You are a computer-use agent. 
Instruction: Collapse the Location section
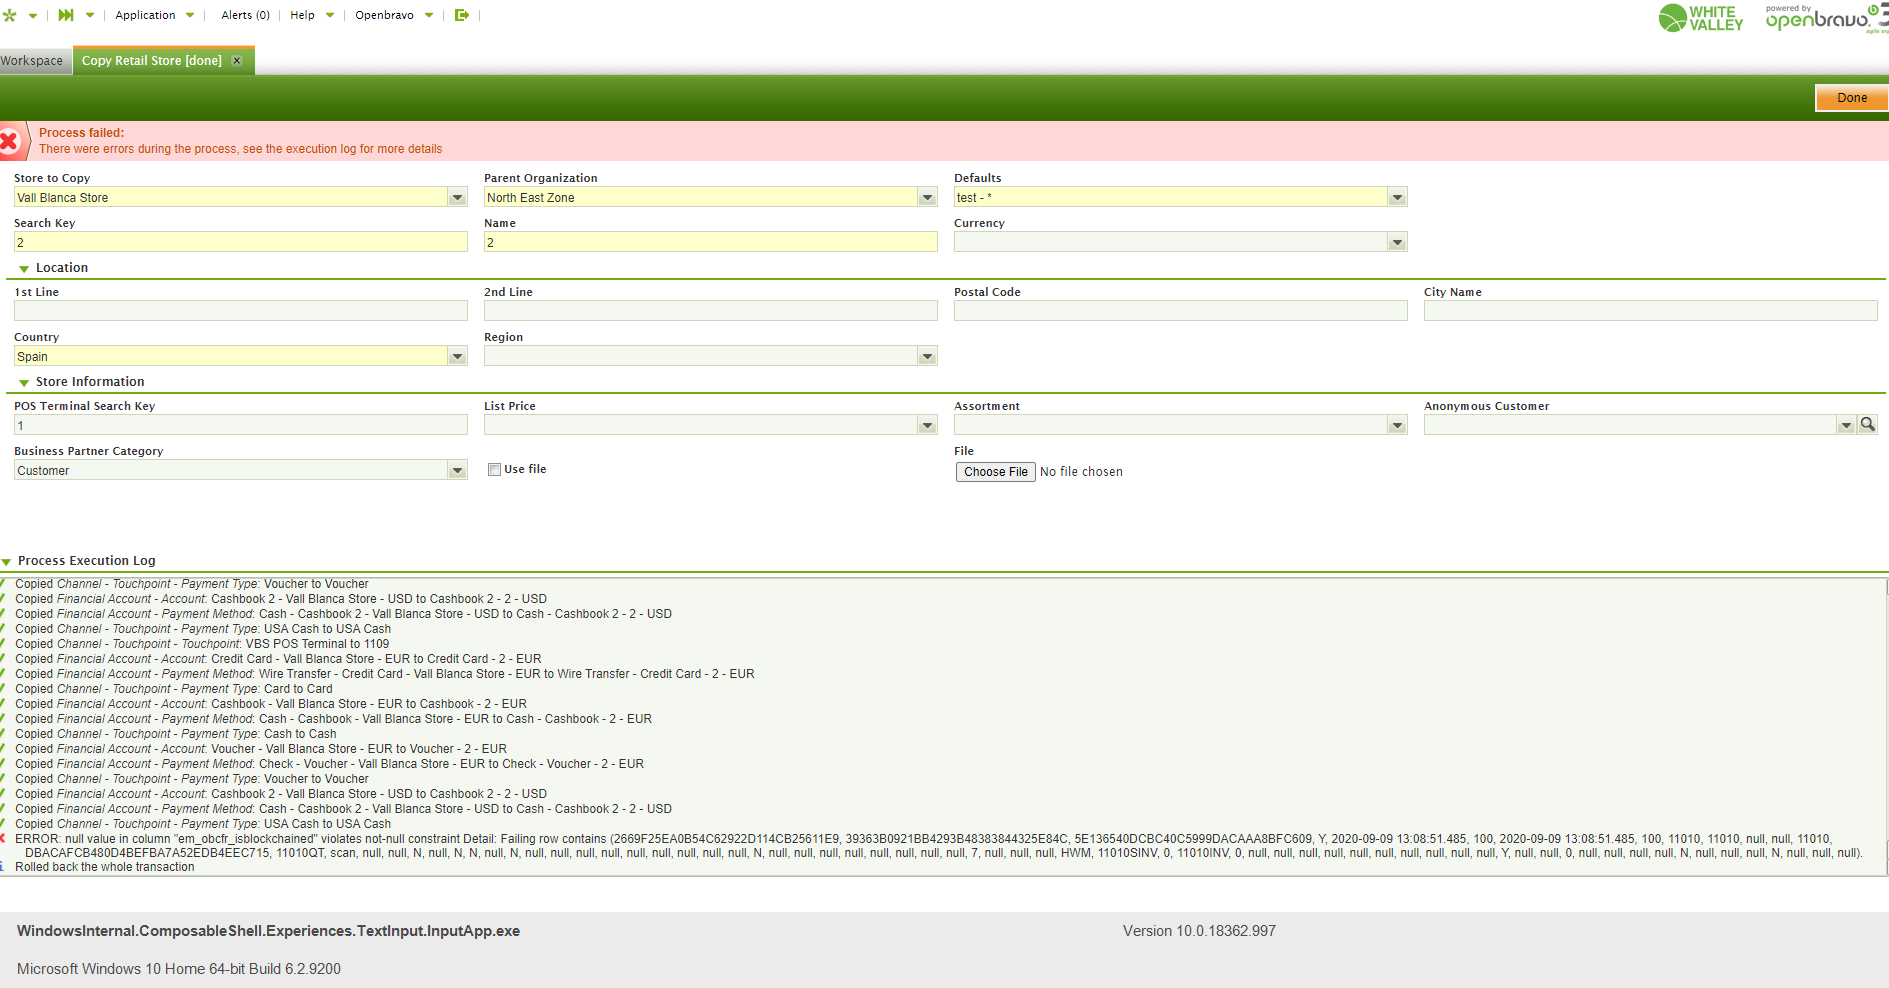[x=24, y=269]
